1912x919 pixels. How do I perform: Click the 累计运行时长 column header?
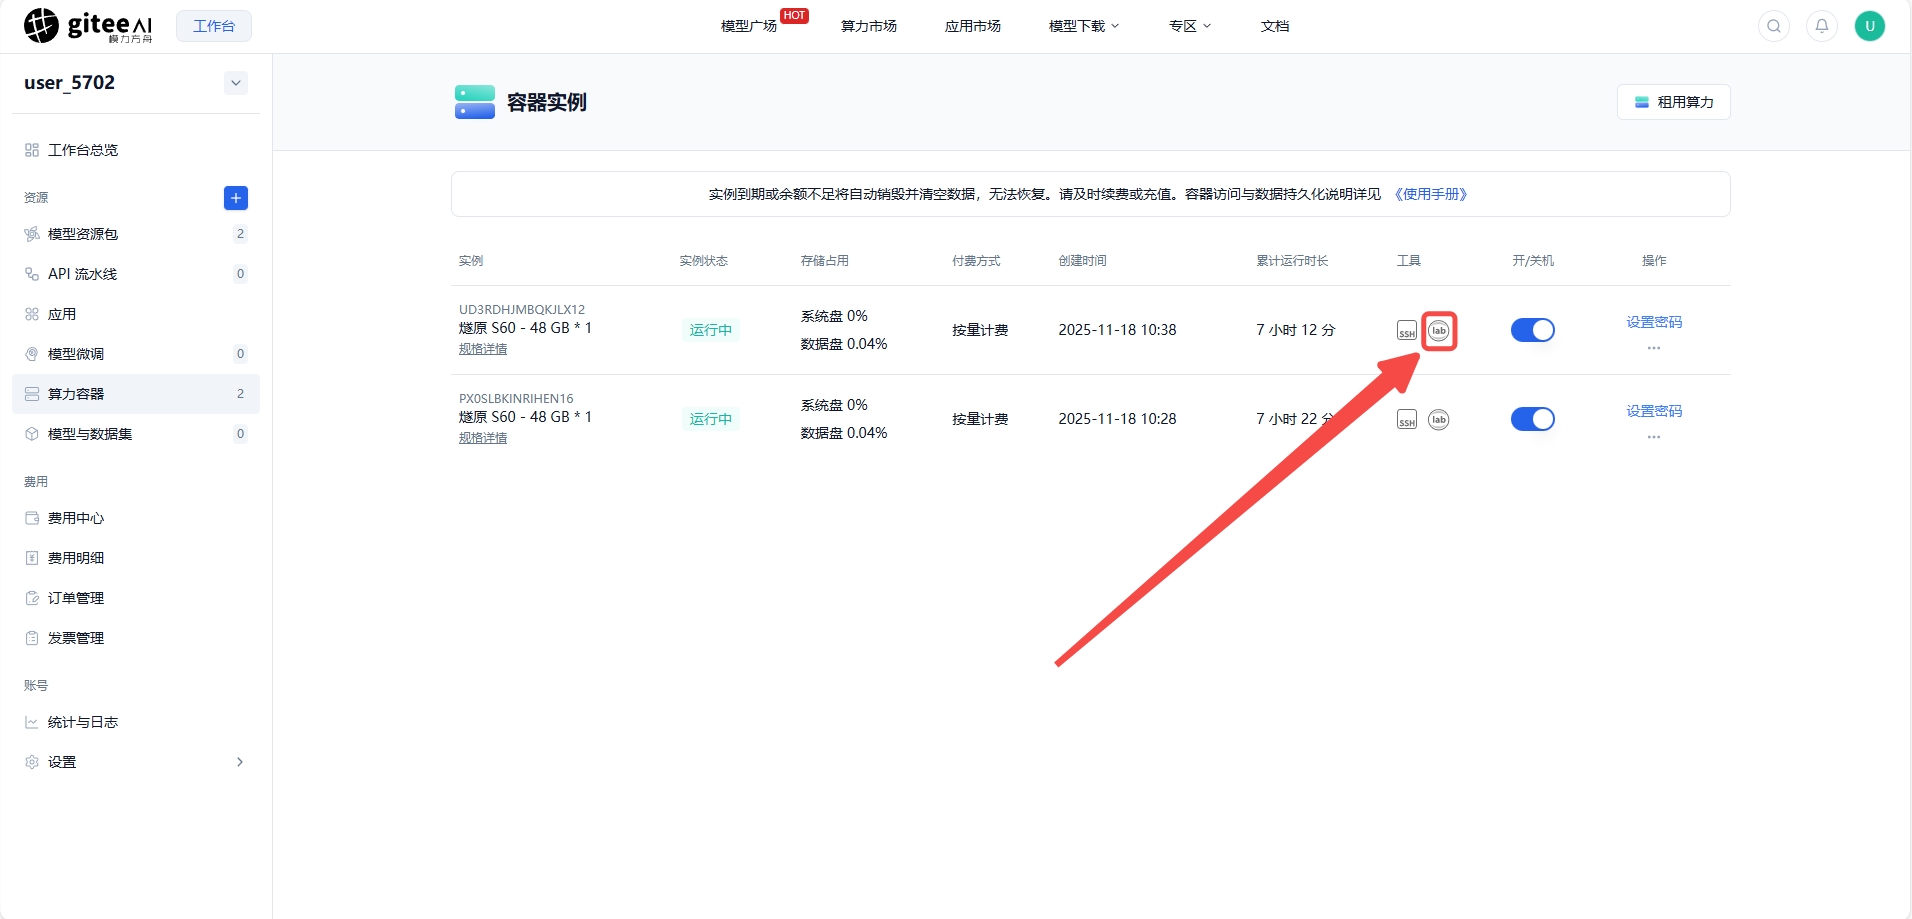point(1292,261)
